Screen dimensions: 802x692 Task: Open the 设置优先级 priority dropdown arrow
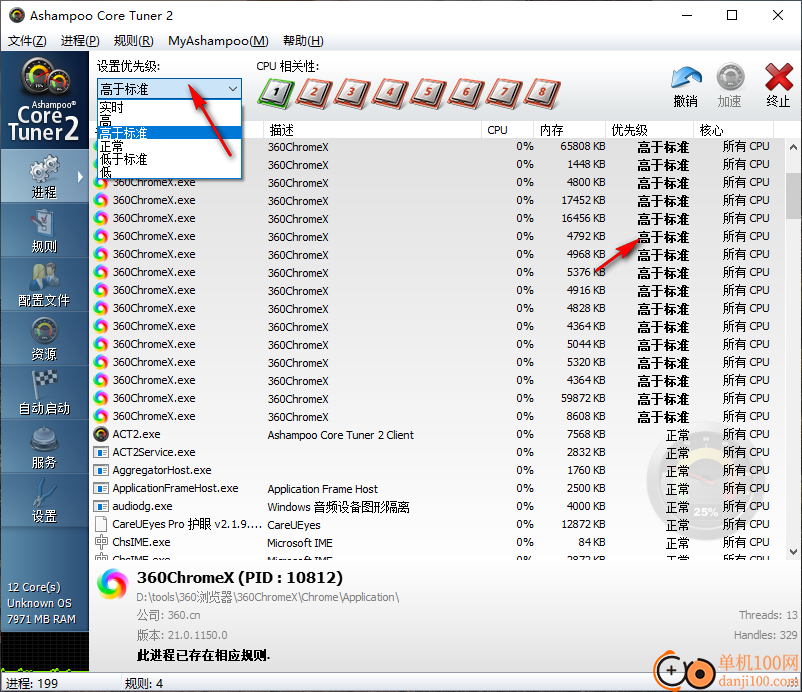(x=233, y=89)
